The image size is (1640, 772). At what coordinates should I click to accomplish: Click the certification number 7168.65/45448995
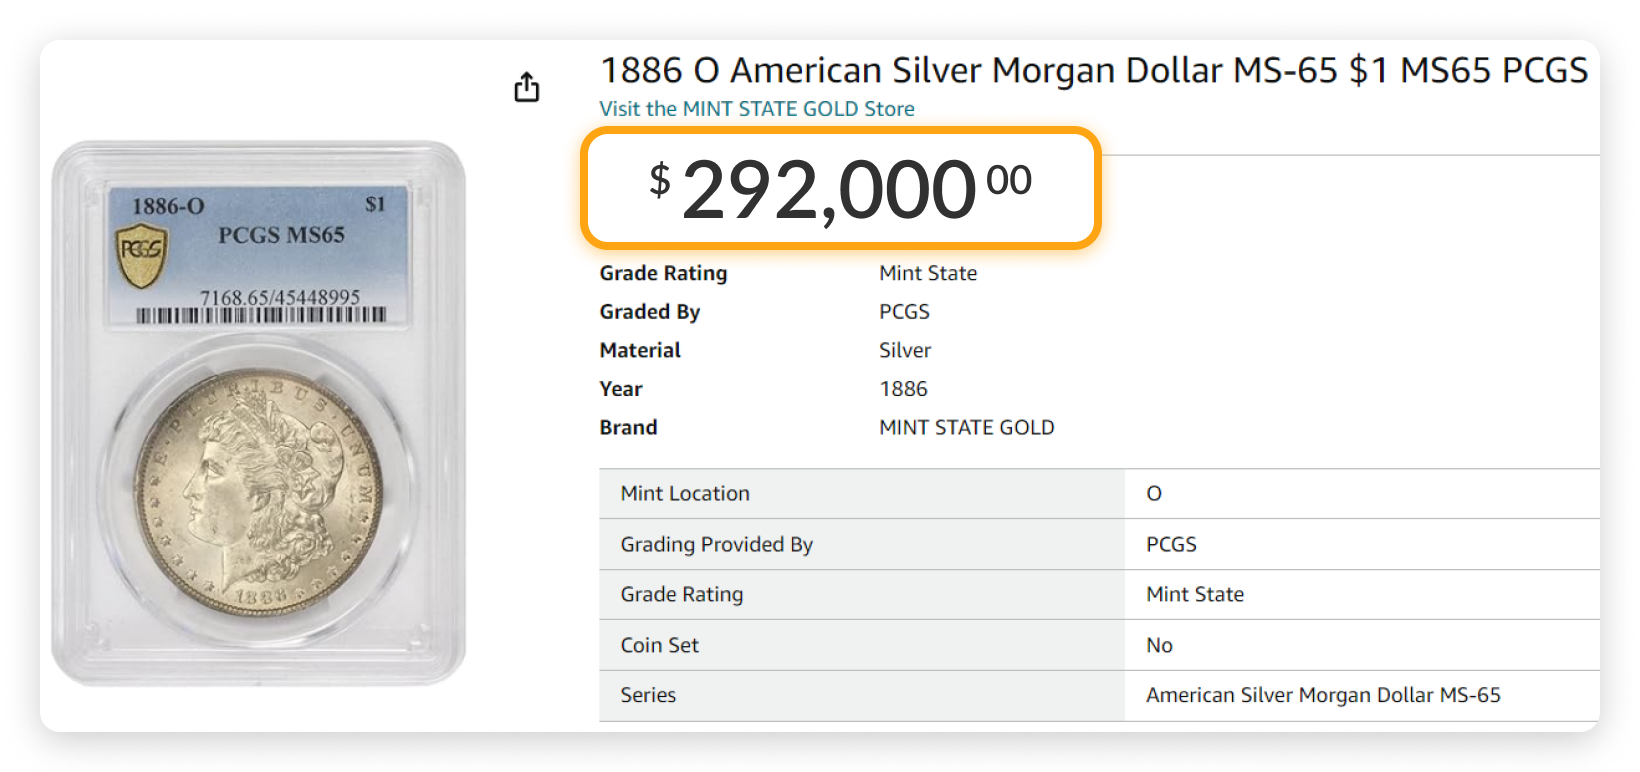[x=283, y=295]
